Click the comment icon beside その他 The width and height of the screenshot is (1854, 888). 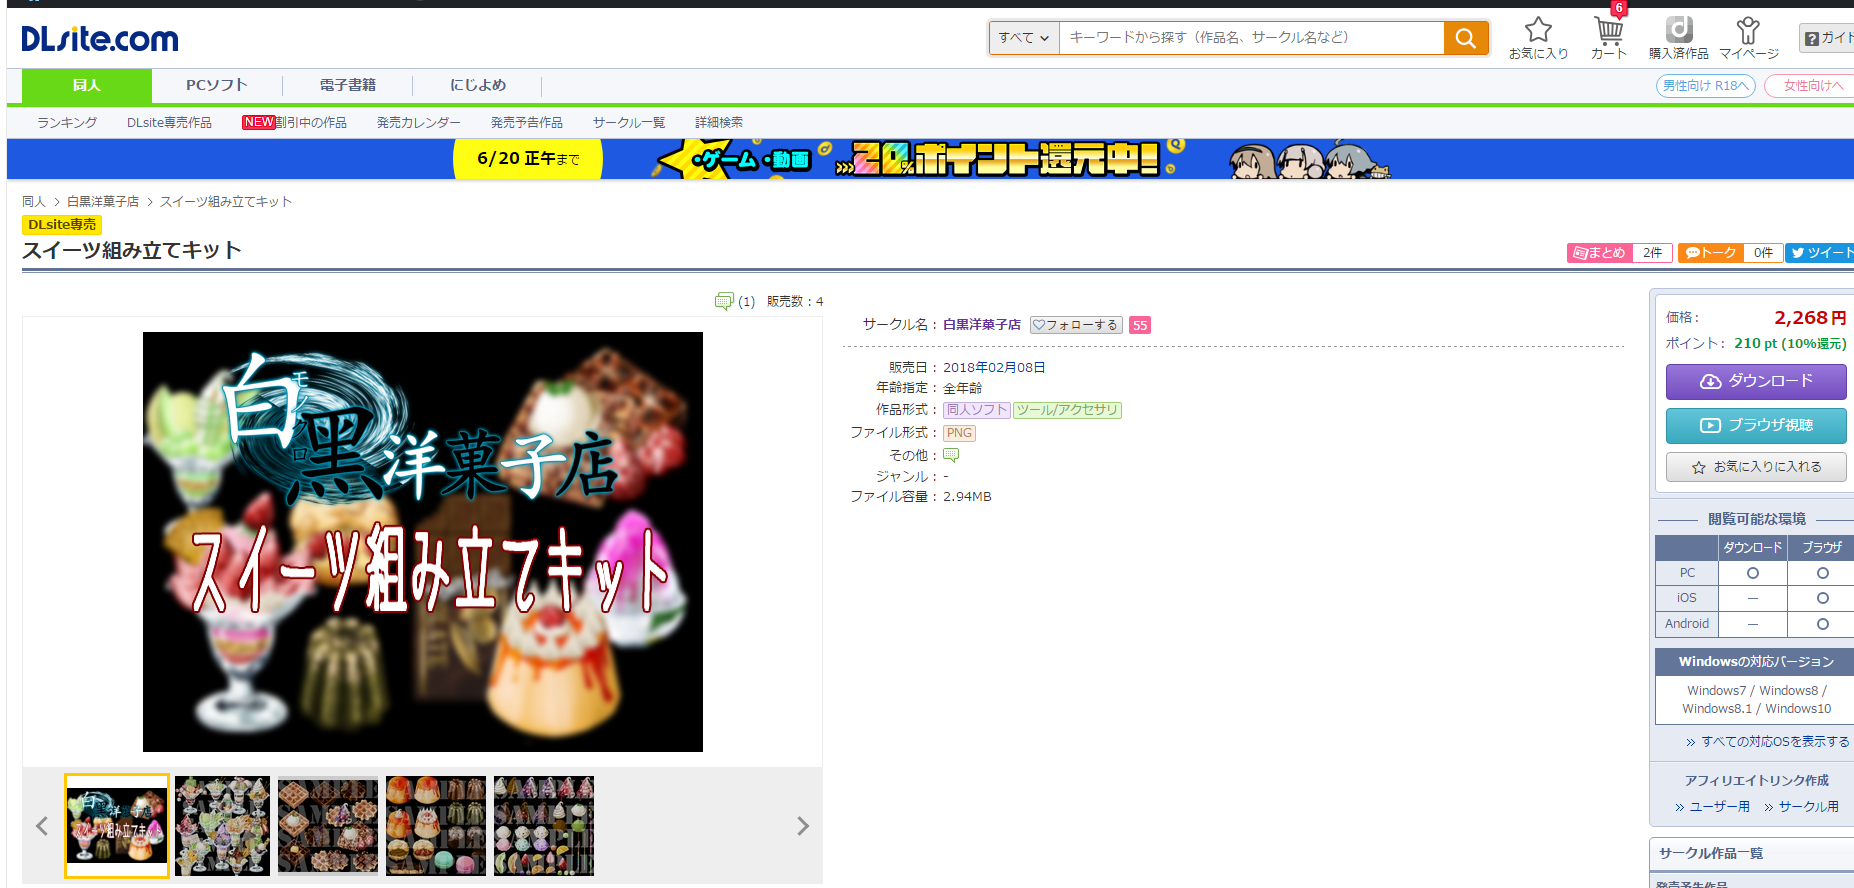[951, 455]
